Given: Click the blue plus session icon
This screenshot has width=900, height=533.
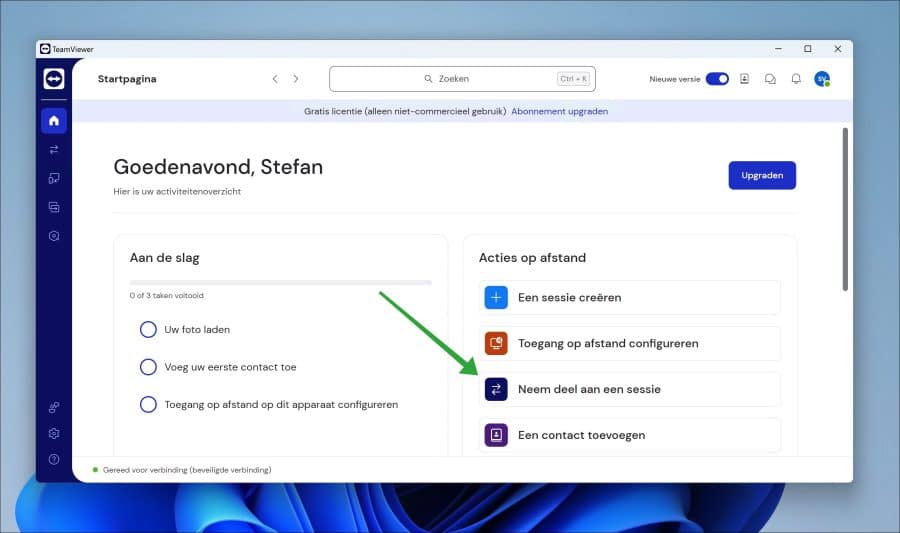Looking at the screenshot, I should point(496,297).
